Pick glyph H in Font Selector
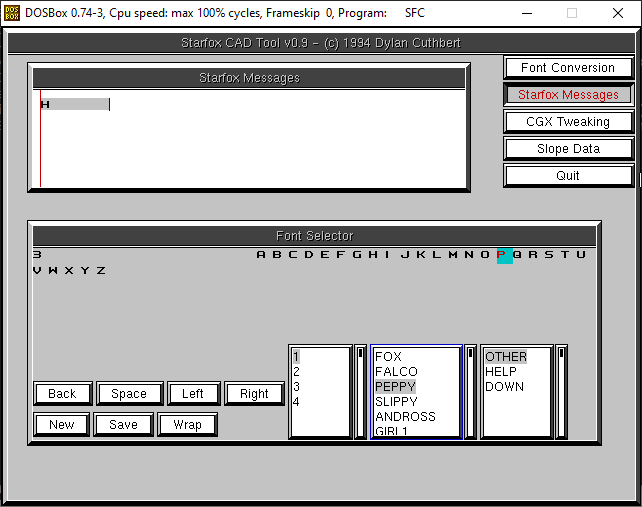Screen dimensions: 642x507 point(373,255)
